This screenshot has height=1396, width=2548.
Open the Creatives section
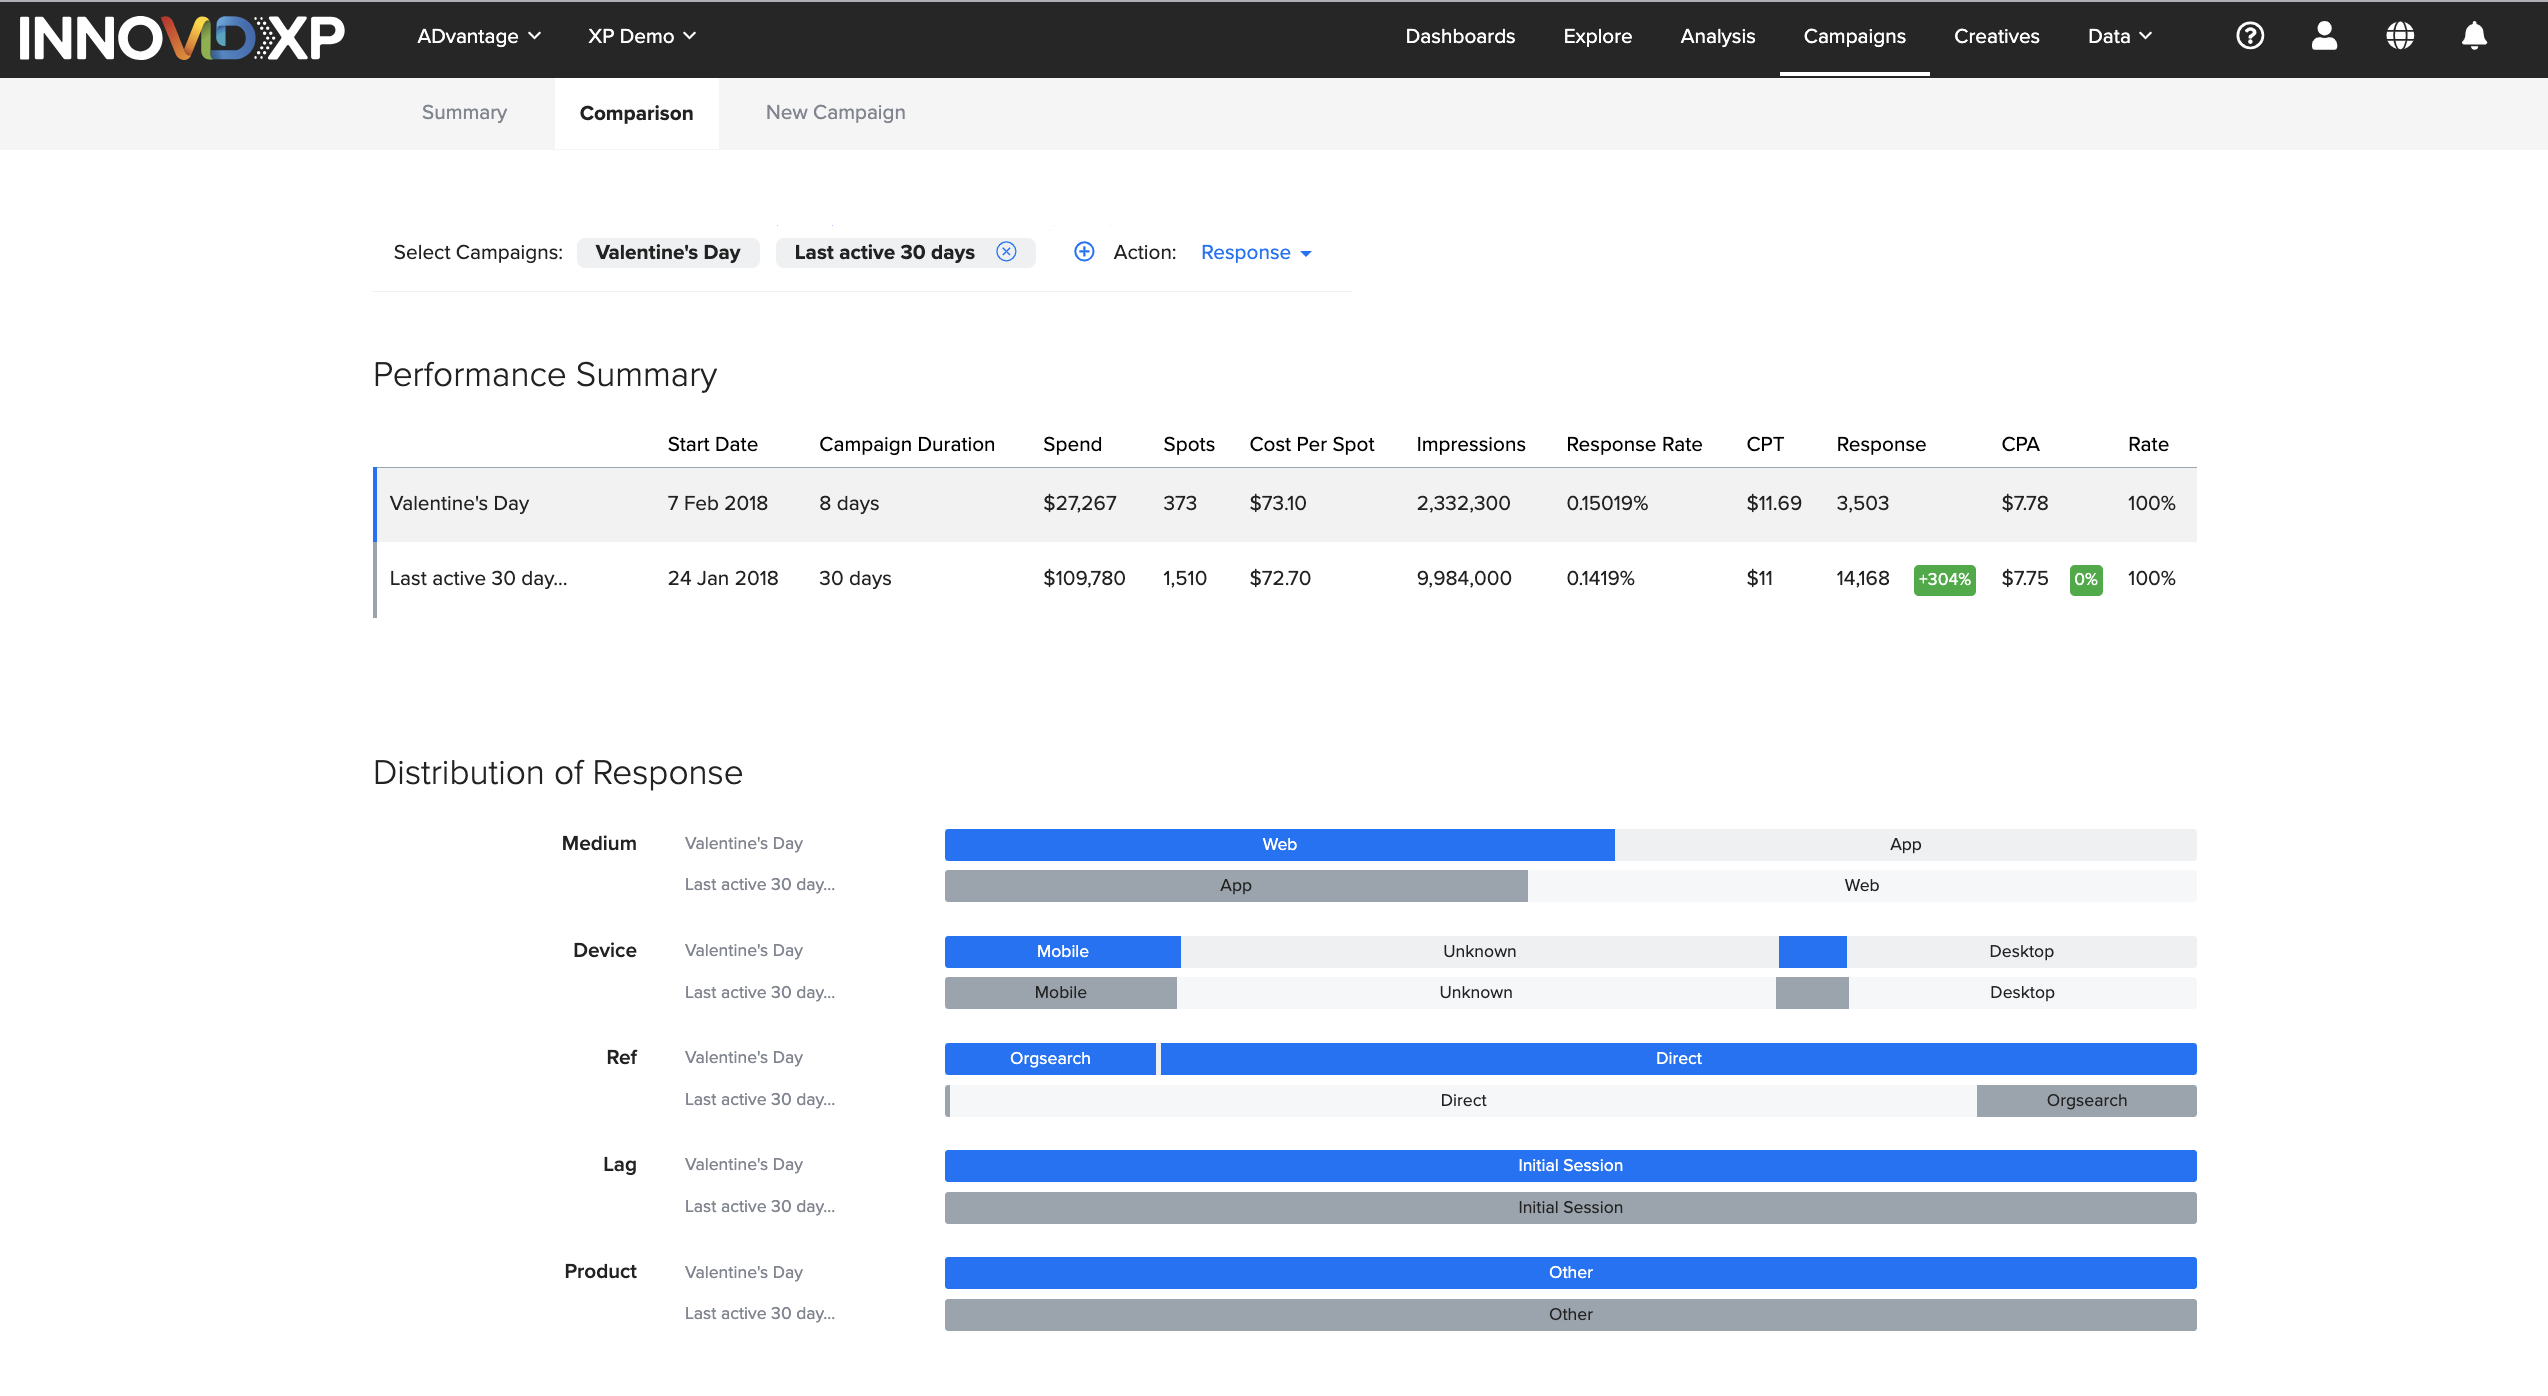coord(1996,36)
